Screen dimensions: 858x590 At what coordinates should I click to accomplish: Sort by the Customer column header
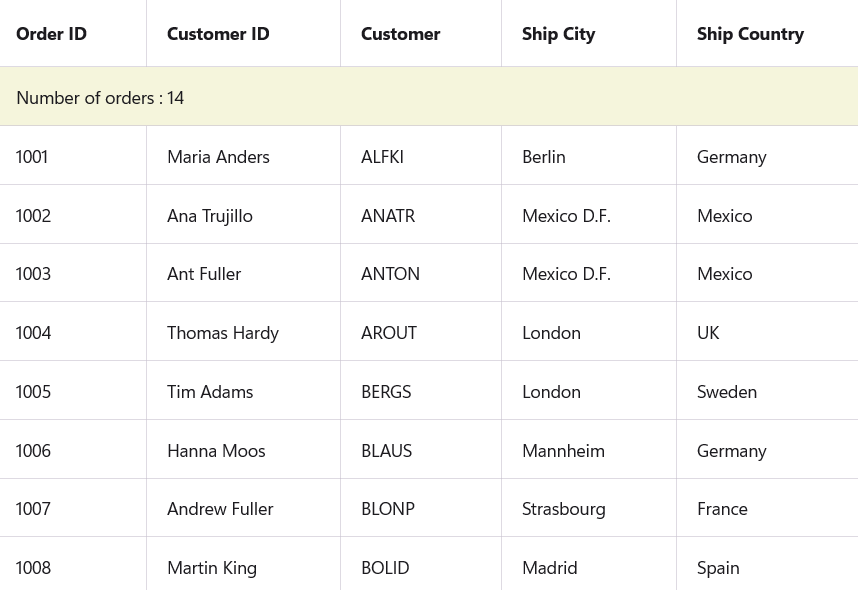click(400, 34)
